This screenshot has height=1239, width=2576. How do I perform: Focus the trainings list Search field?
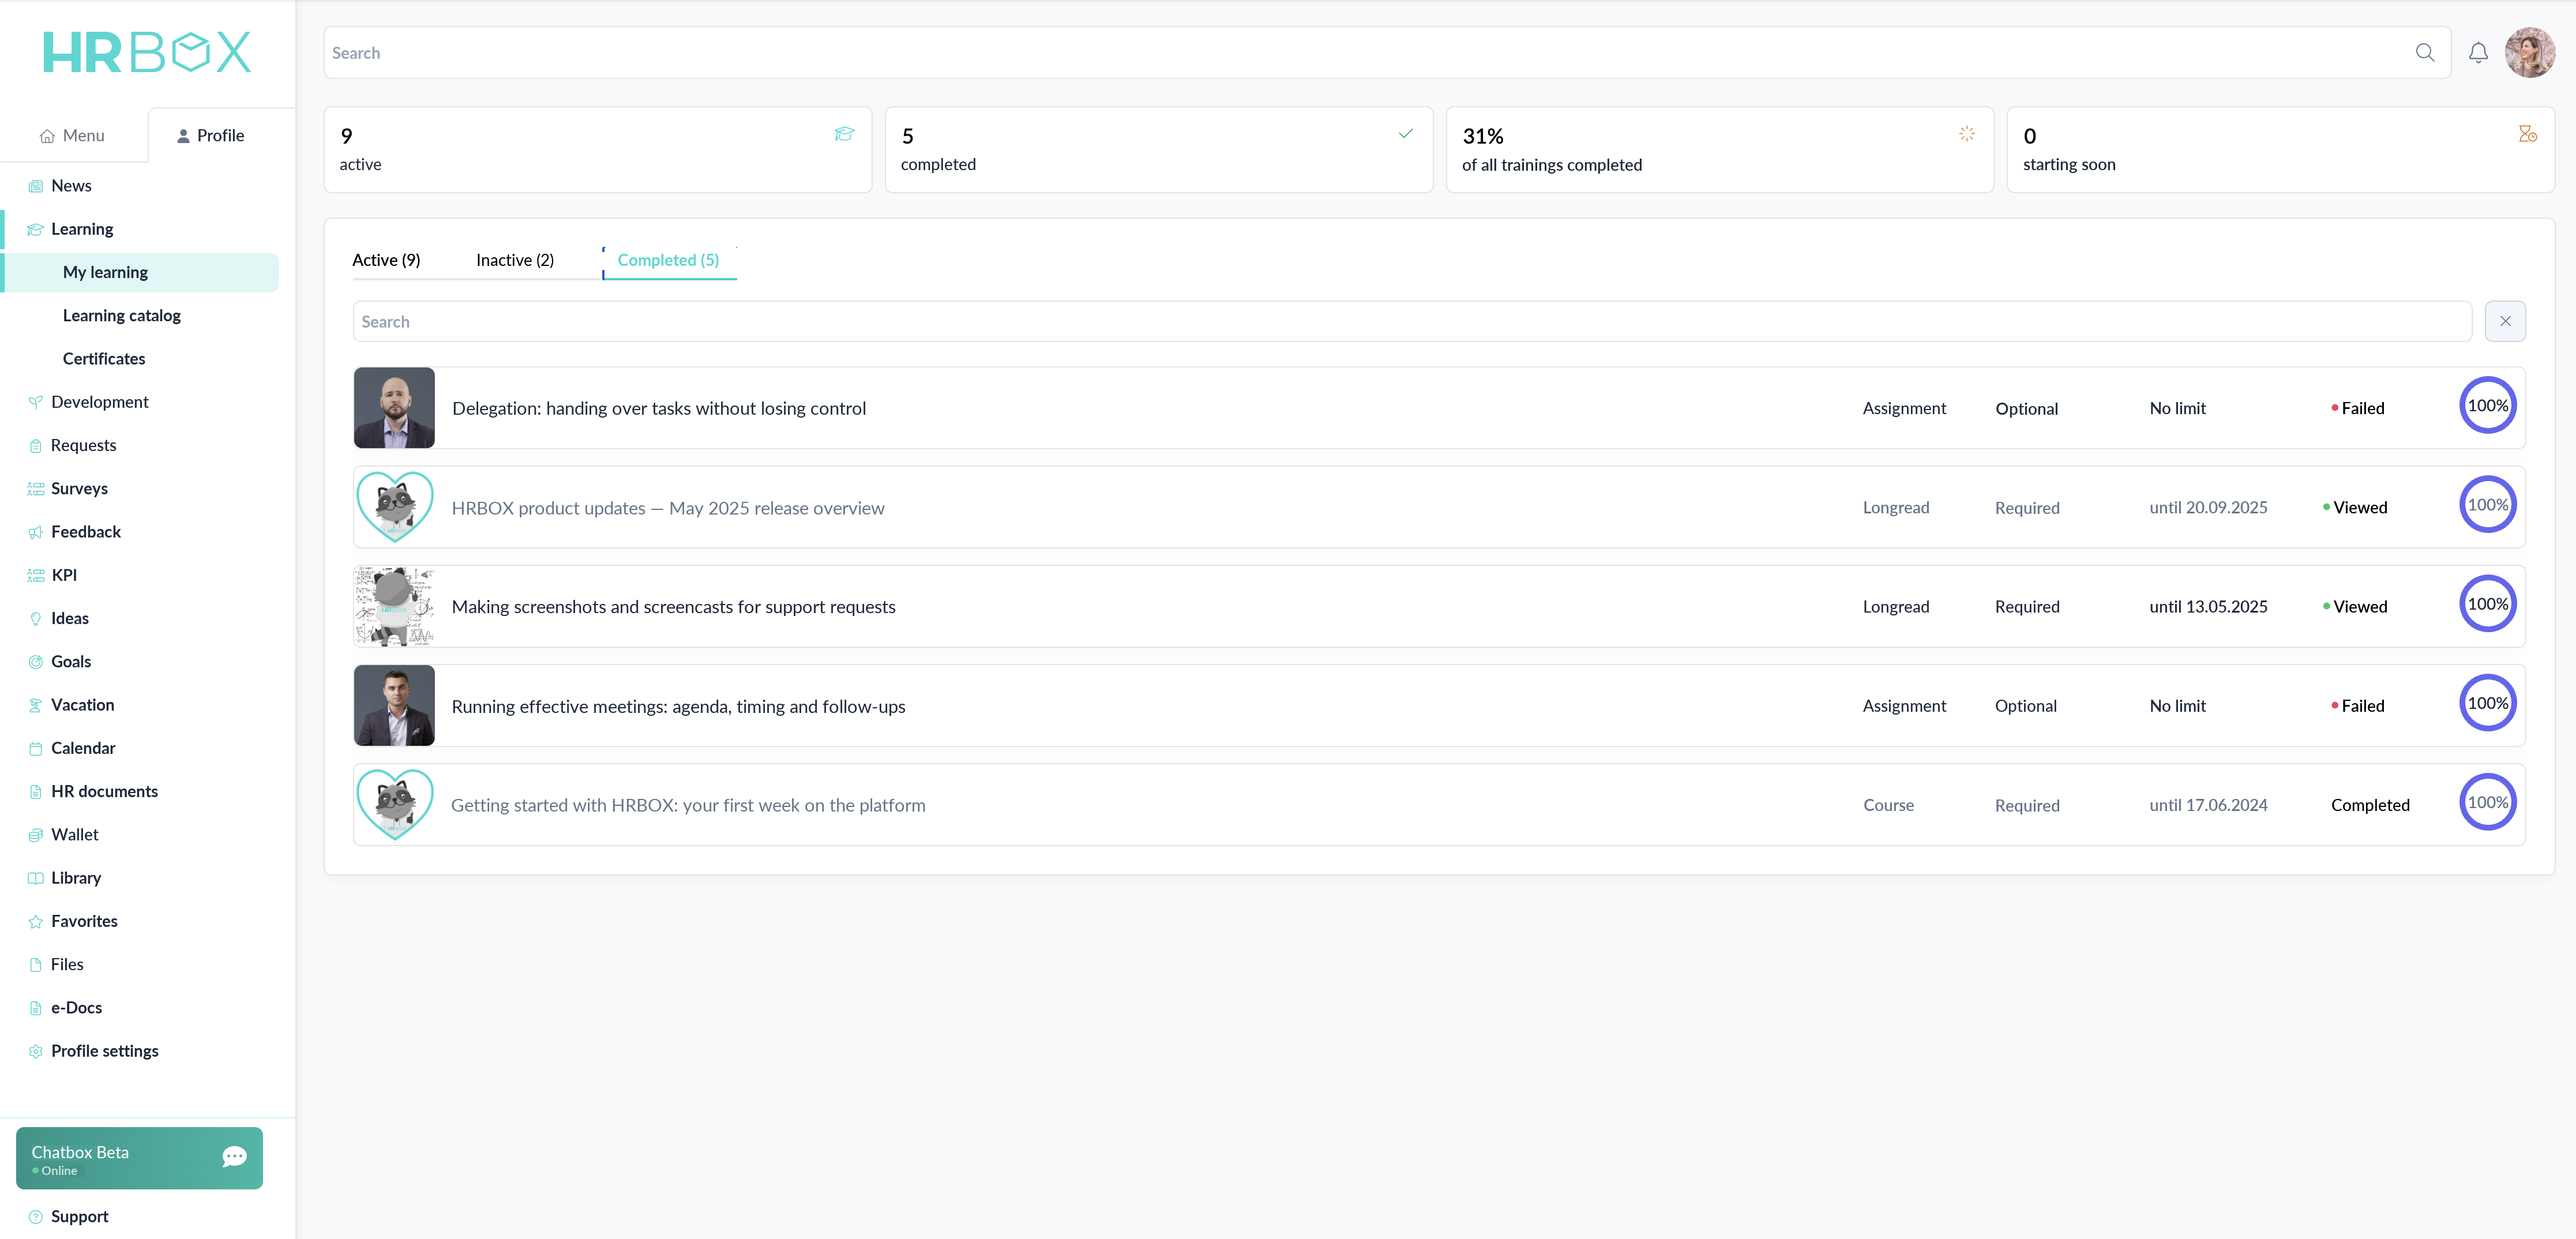pos(1412,321)
